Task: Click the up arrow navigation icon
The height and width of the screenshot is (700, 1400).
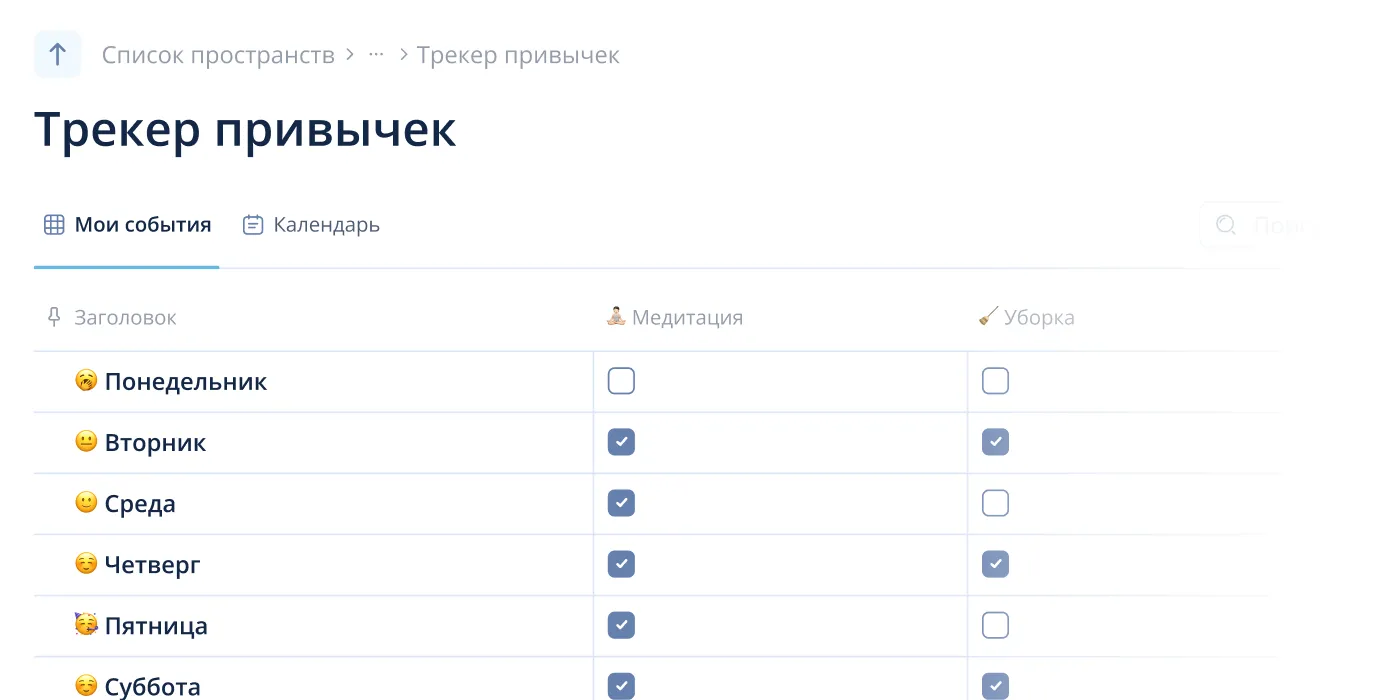Action: [58, 54]
